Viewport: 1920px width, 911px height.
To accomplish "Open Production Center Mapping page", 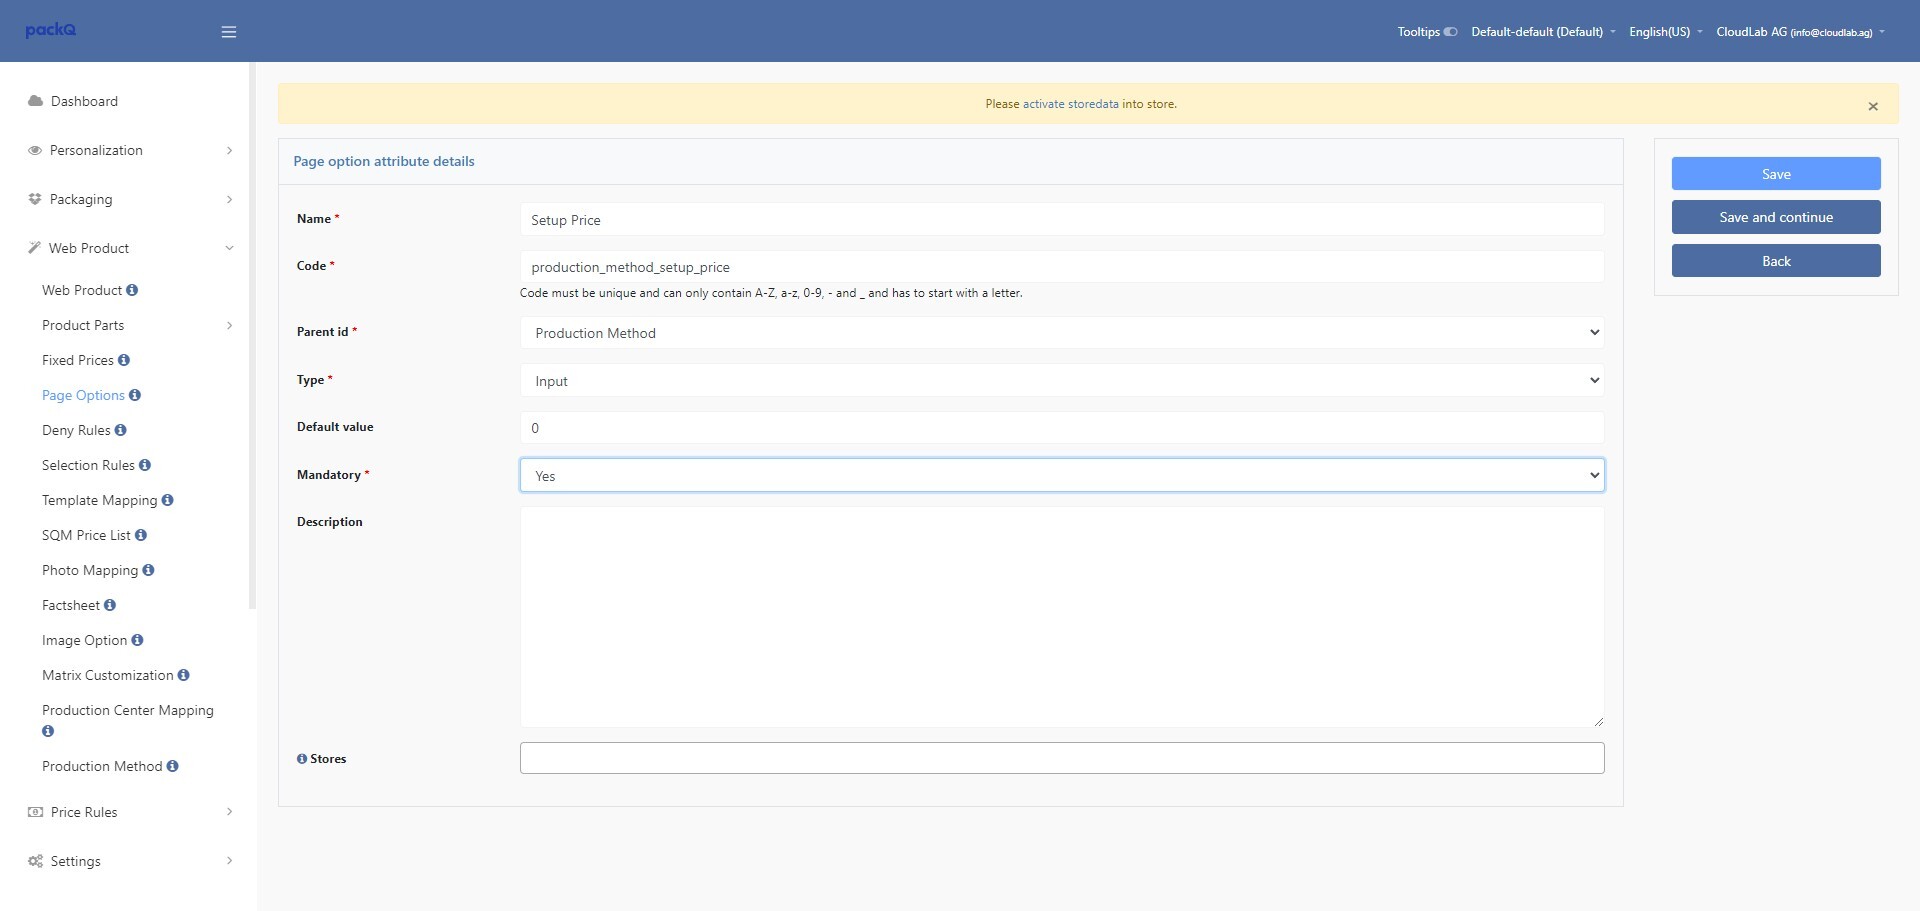I will [128, 710].
